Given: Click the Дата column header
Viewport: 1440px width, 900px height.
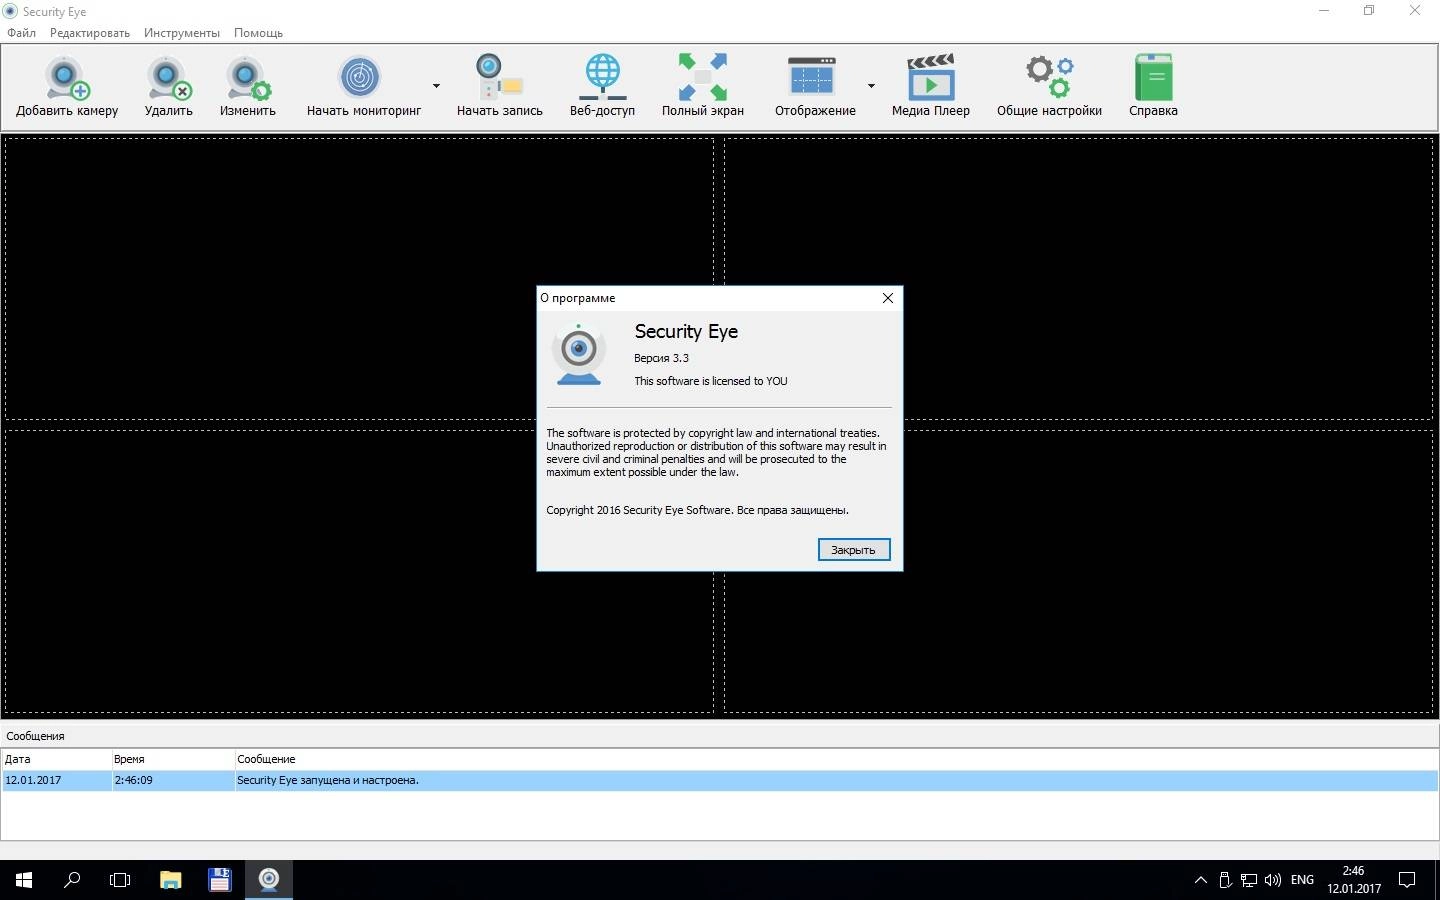Looking at the screenshot, I should [x=56, y=759].
